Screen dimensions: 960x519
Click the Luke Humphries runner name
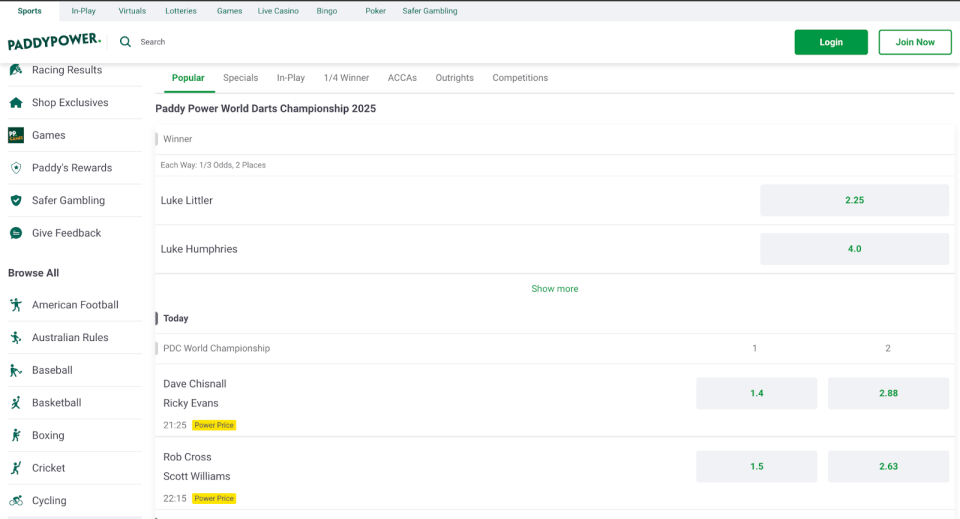[199, 249]
